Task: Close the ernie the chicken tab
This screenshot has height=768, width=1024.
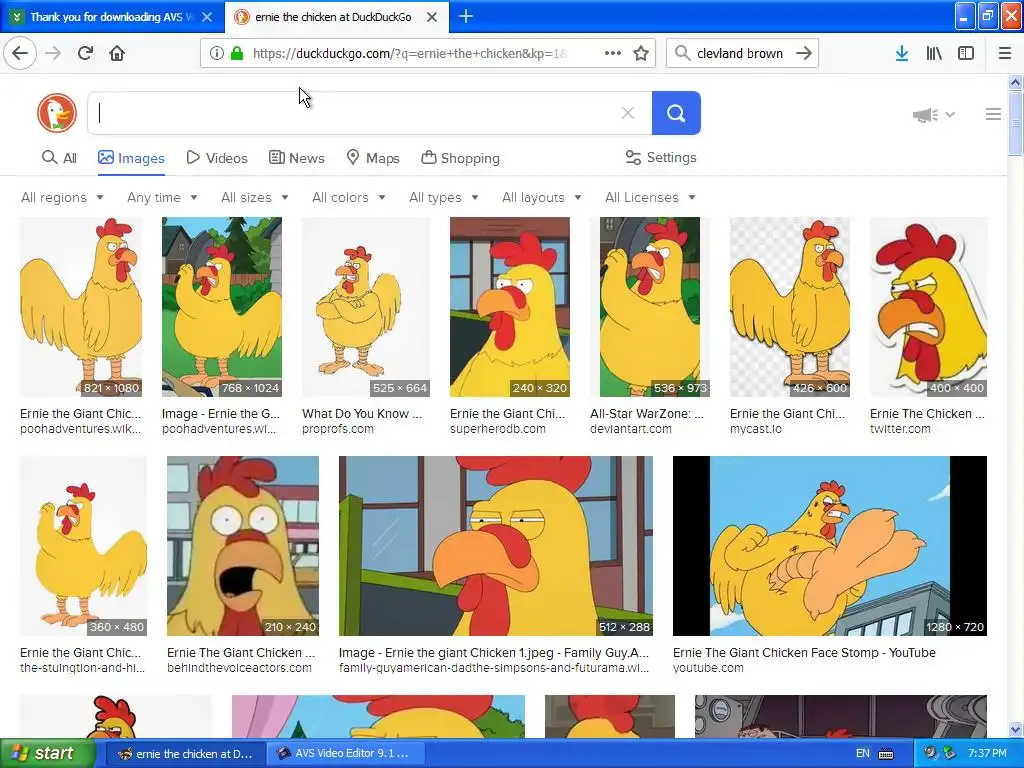Action: [x=432, y=17]
